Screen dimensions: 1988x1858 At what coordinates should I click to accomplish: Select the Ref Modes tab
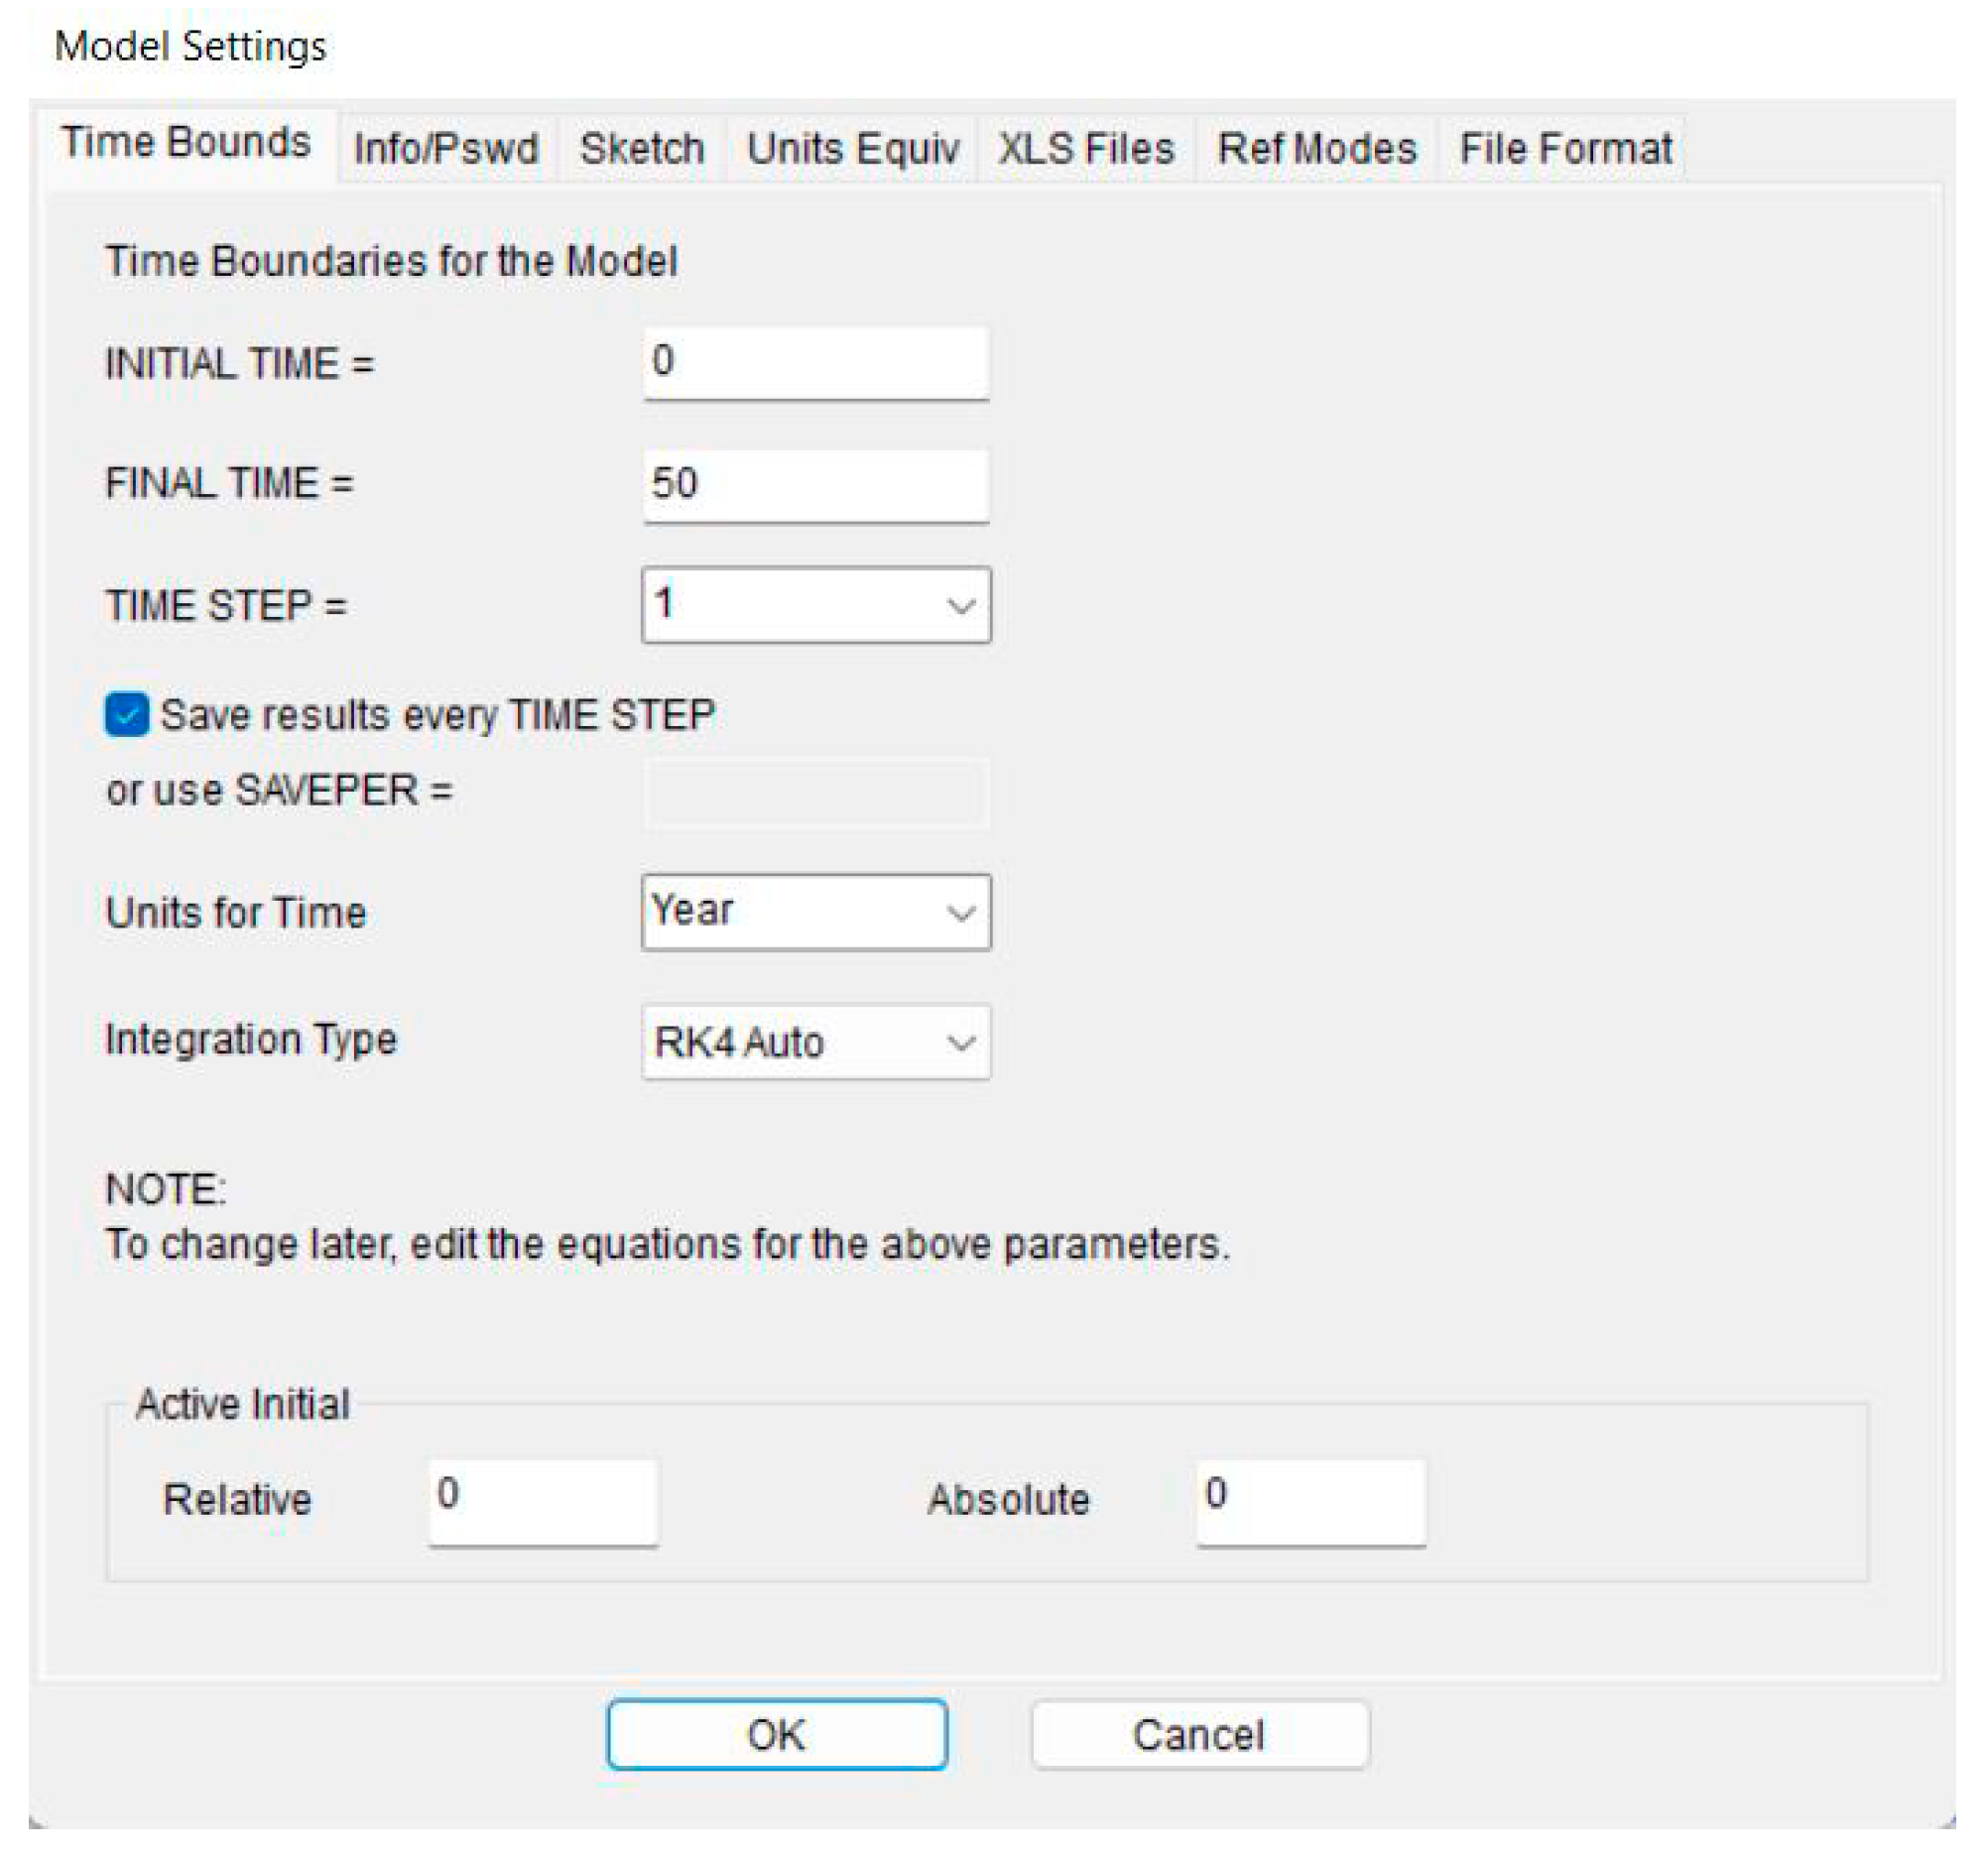pos(1316,149)
